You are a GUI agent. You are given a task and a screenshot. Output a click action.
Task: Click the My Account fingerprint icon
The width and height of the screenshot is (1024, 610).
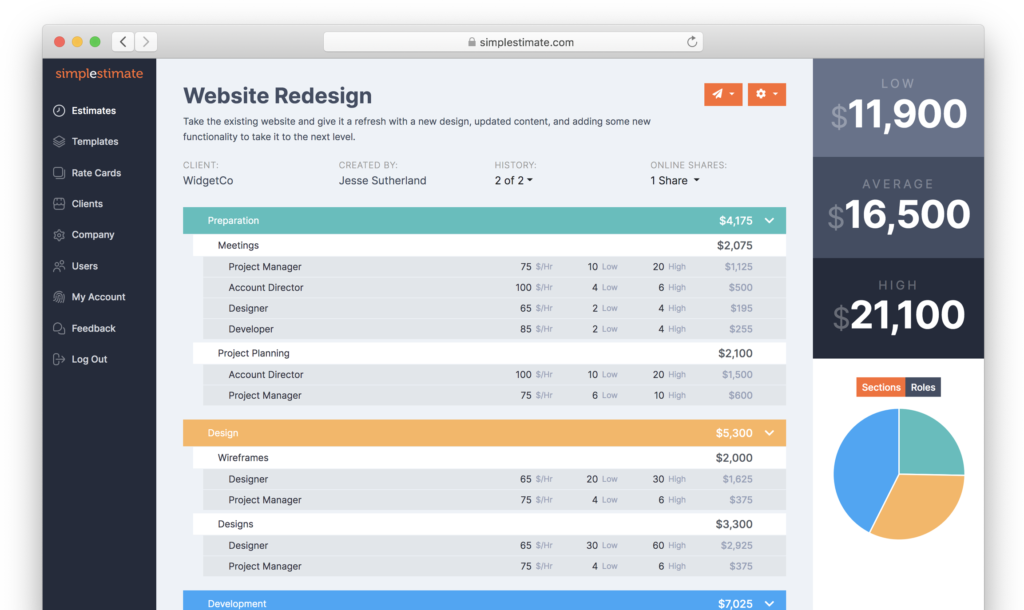(59, 297)
